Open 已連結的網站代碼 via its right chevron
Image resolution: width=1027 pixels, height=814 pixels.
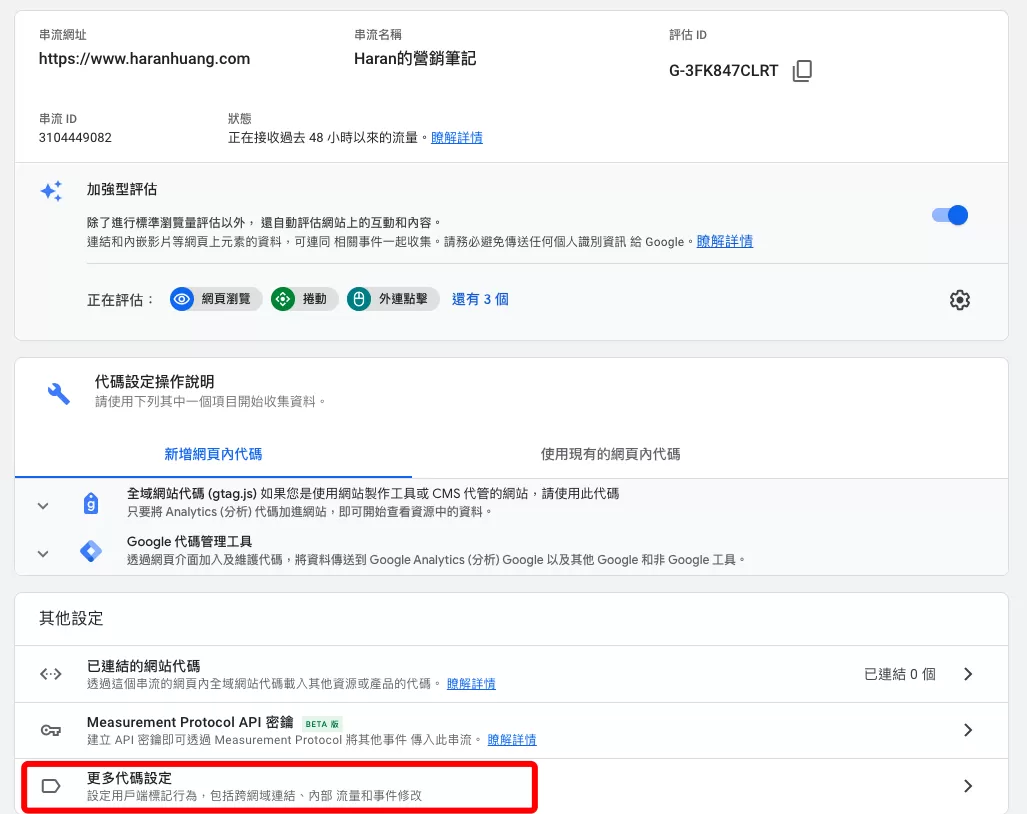point(968,674)
